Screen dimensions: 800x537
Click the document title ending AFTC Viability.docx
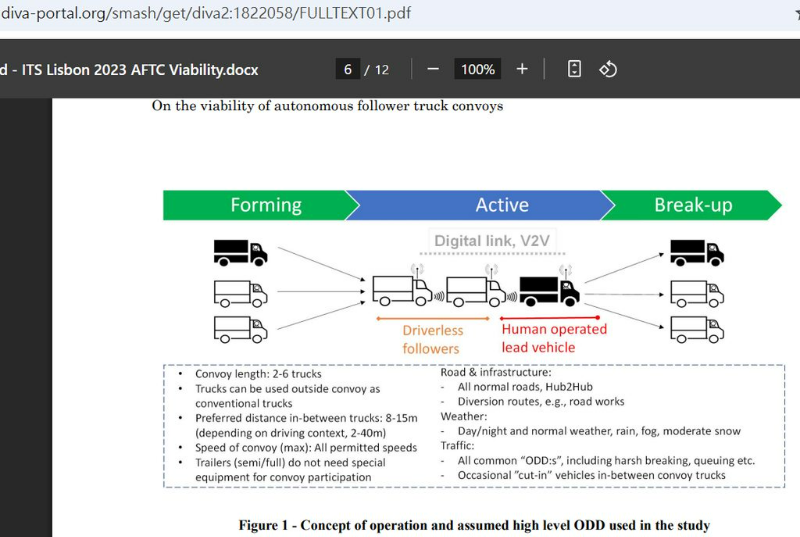[x=130, y=69]
